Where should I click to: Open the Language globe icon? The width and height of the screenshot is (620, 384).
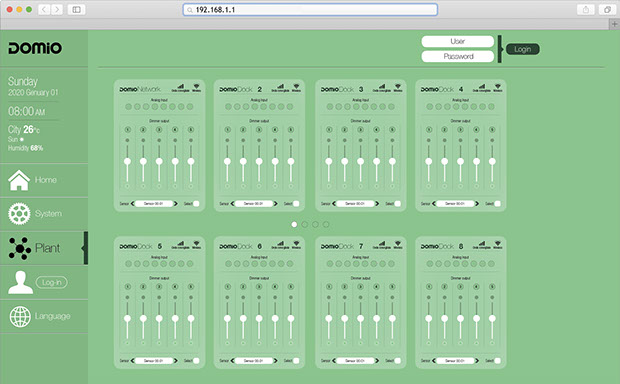pos(20,316)
